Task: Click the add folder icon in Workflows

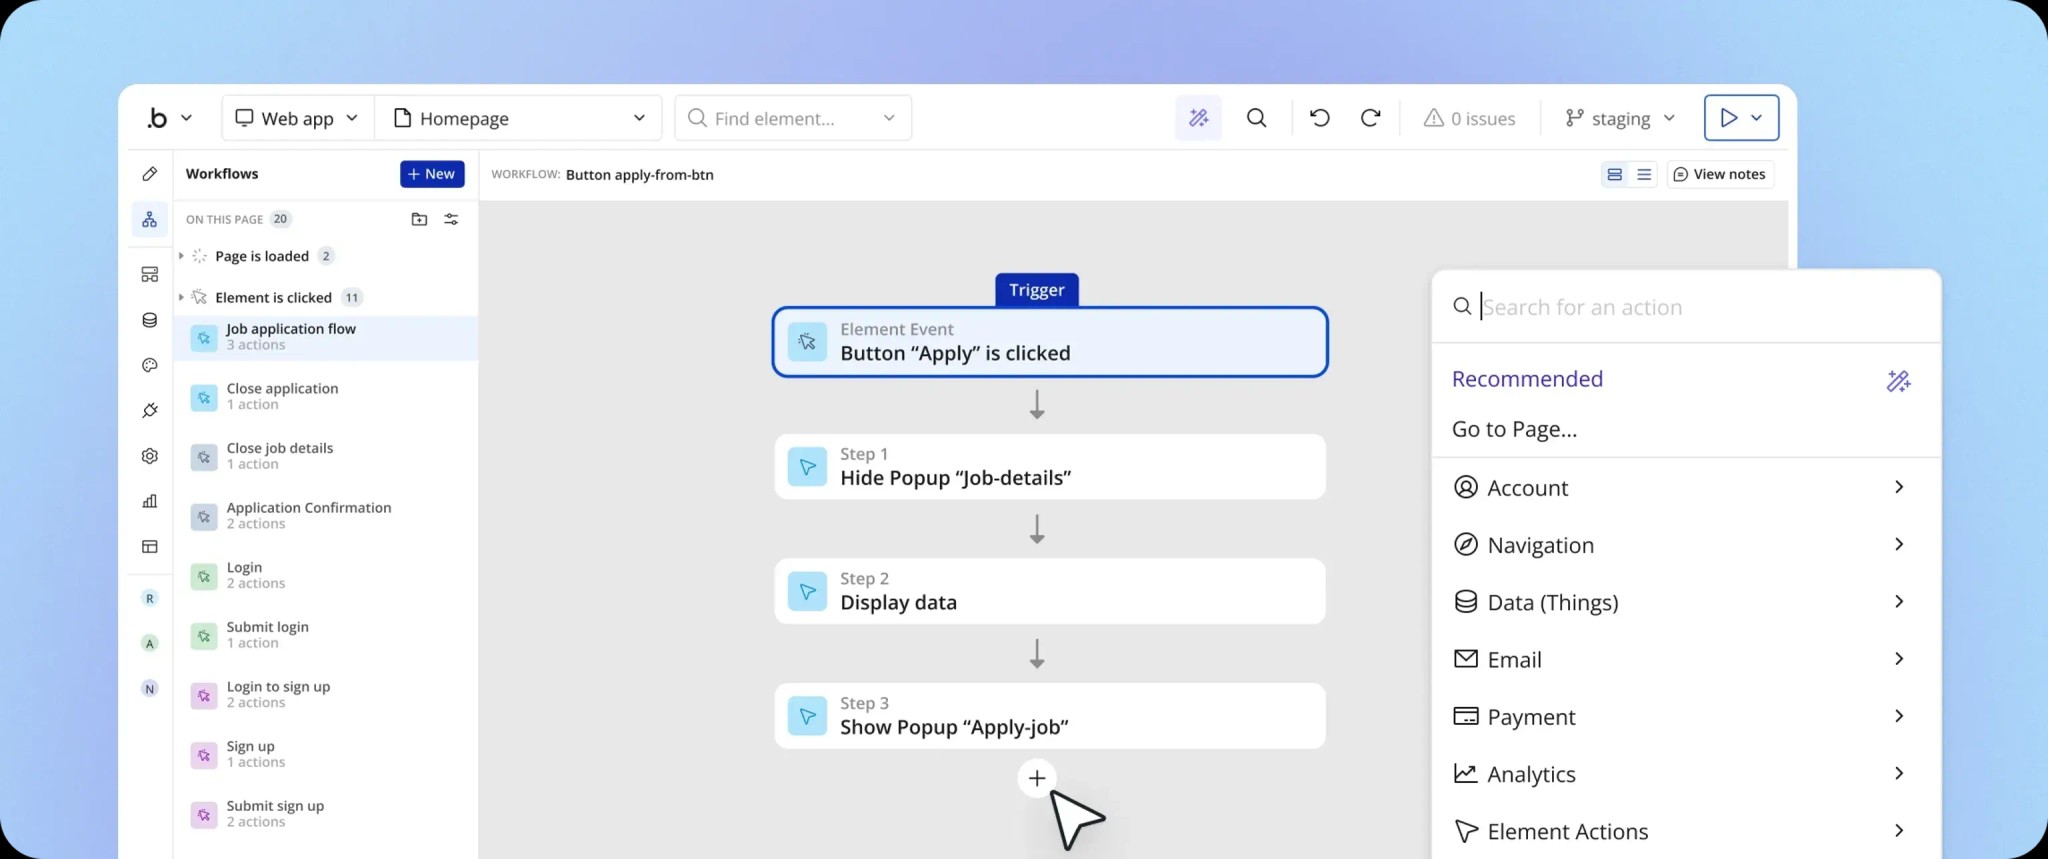Action: tap(419, 219)
